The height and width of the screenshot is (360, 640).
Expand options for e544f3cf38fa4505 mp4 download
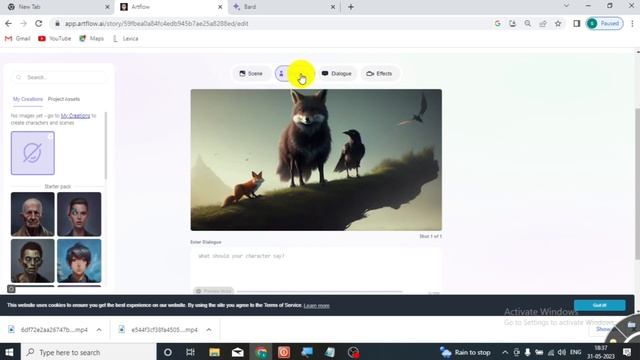pos(209,330)
